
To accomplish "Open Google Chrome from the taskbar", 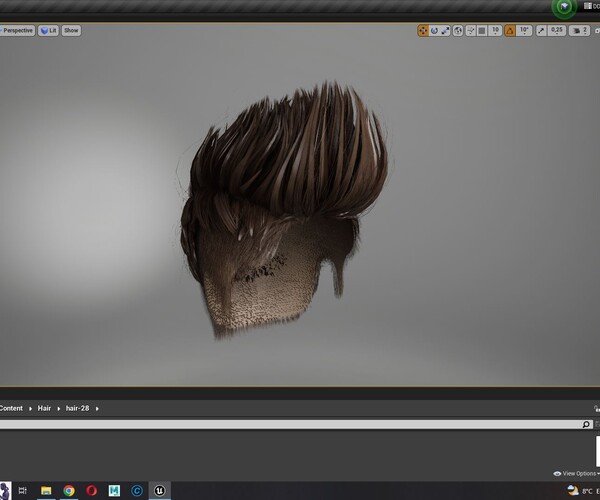I will click(x=69, y=490).
